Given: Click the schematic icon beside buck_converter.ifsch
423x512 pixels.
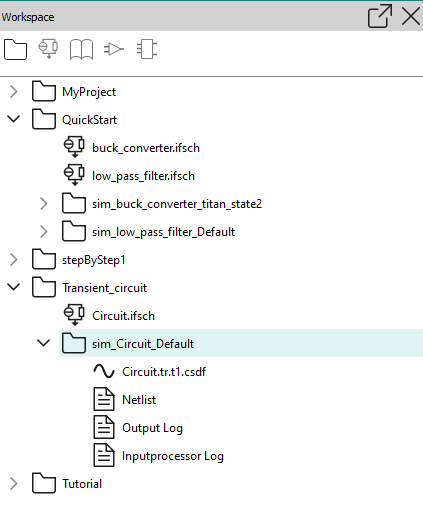Looking at the screenshot, I should click(74, 147).
